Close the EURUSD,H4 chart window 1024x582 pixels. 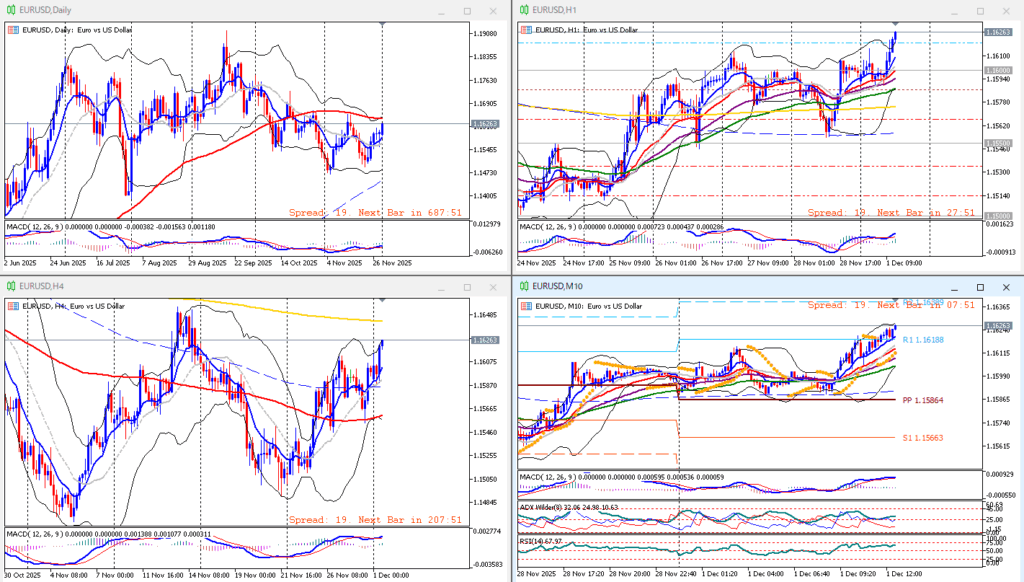[x=492, y=285]
